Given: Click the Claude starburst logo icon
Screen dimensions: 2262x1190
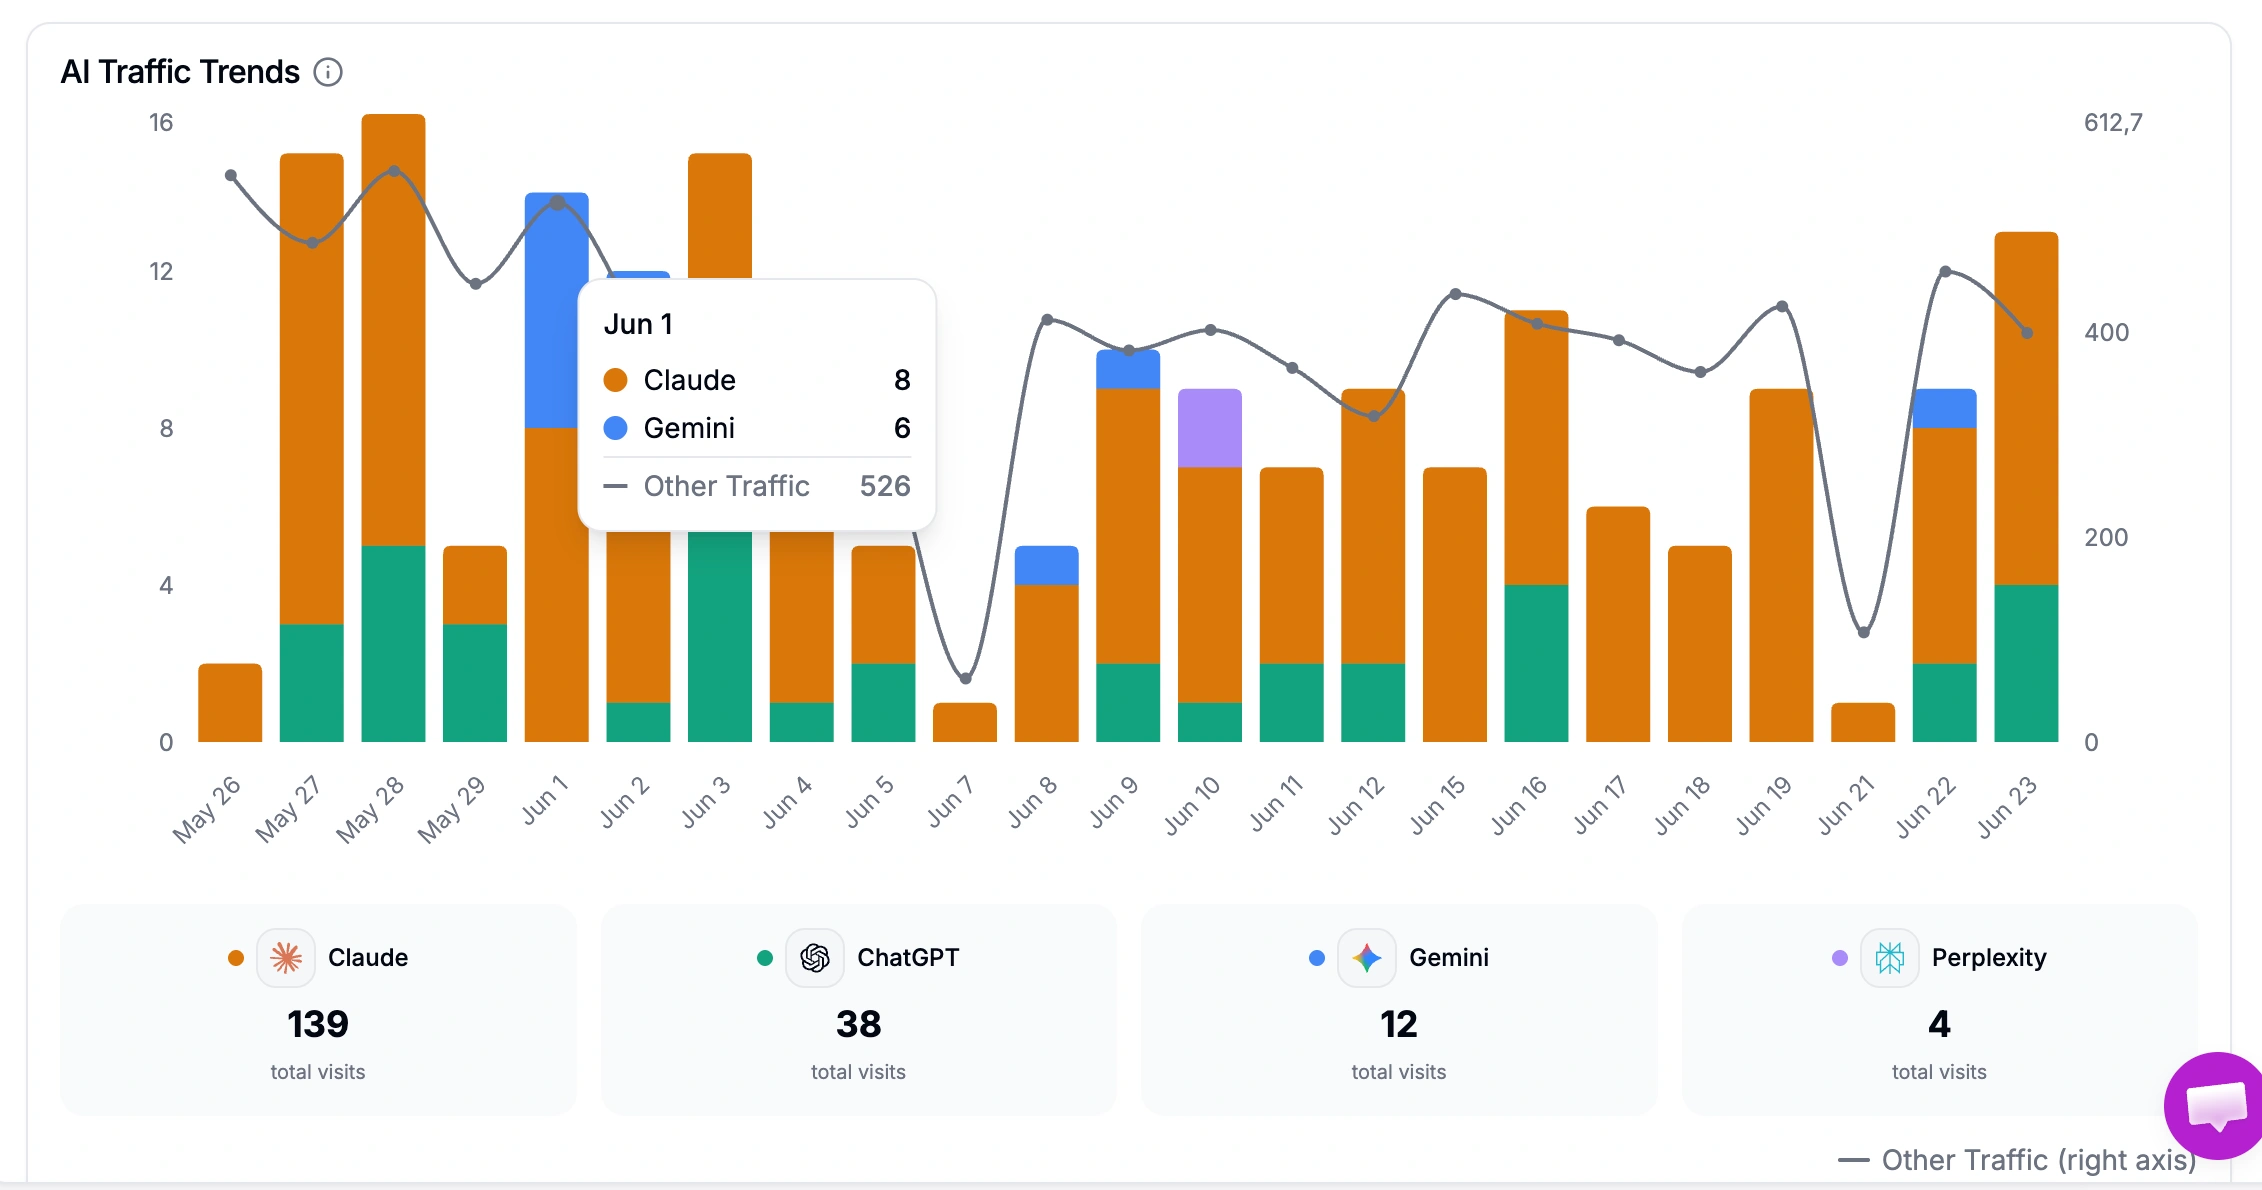Looking at the screenshot, I should [286, 958].
